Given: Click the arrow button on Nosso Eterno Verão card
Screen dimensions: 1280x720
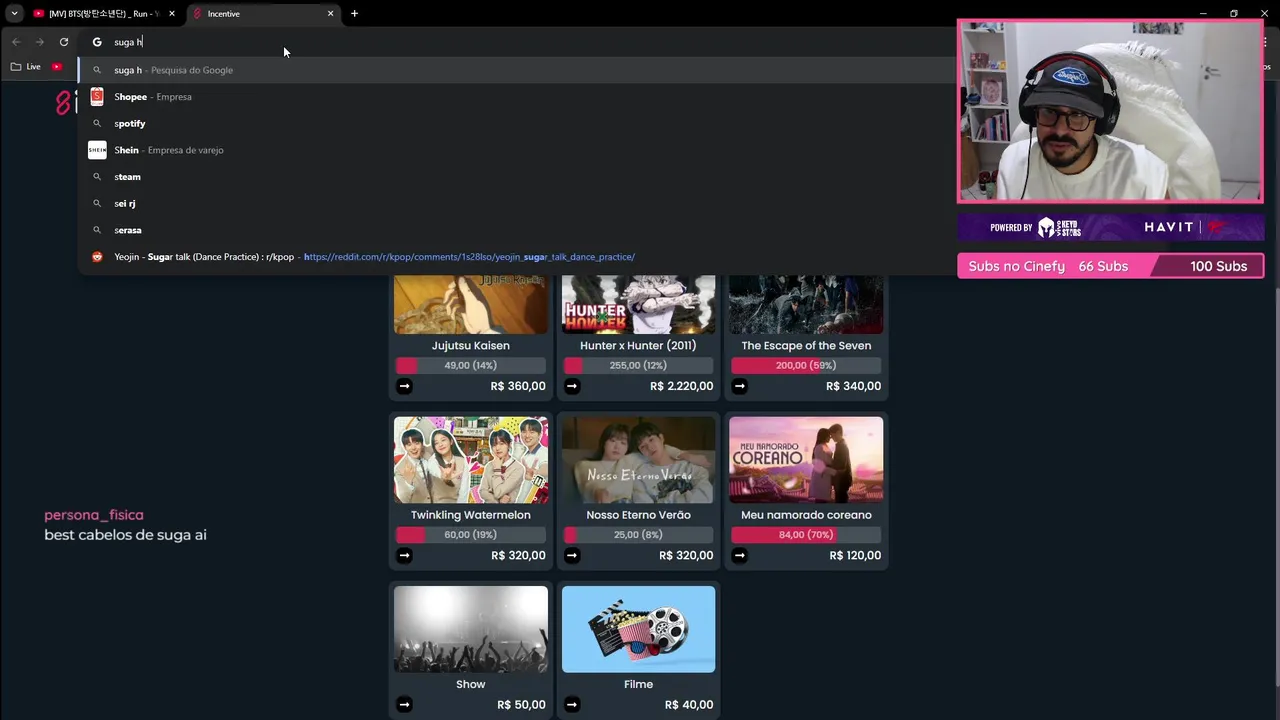Looking at the screenshot, I should click(572, 555).
